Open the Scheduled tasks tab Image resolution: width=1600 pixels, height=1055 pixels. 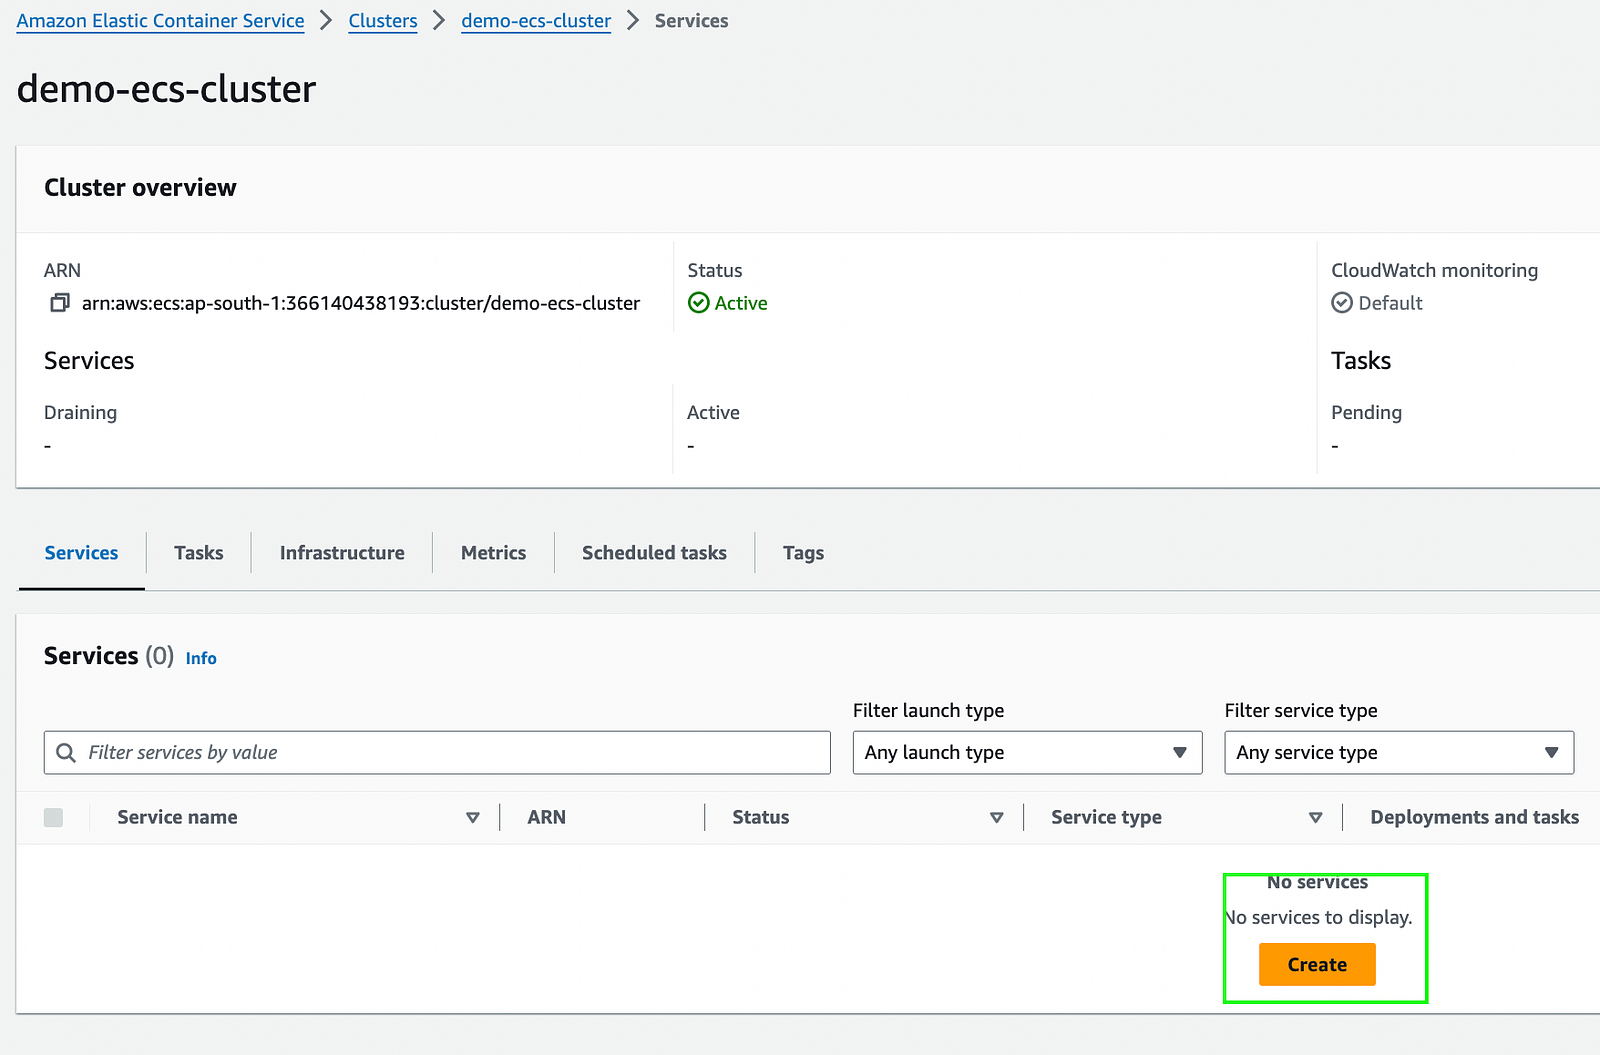pyautogui.click(x=654, y=553)
